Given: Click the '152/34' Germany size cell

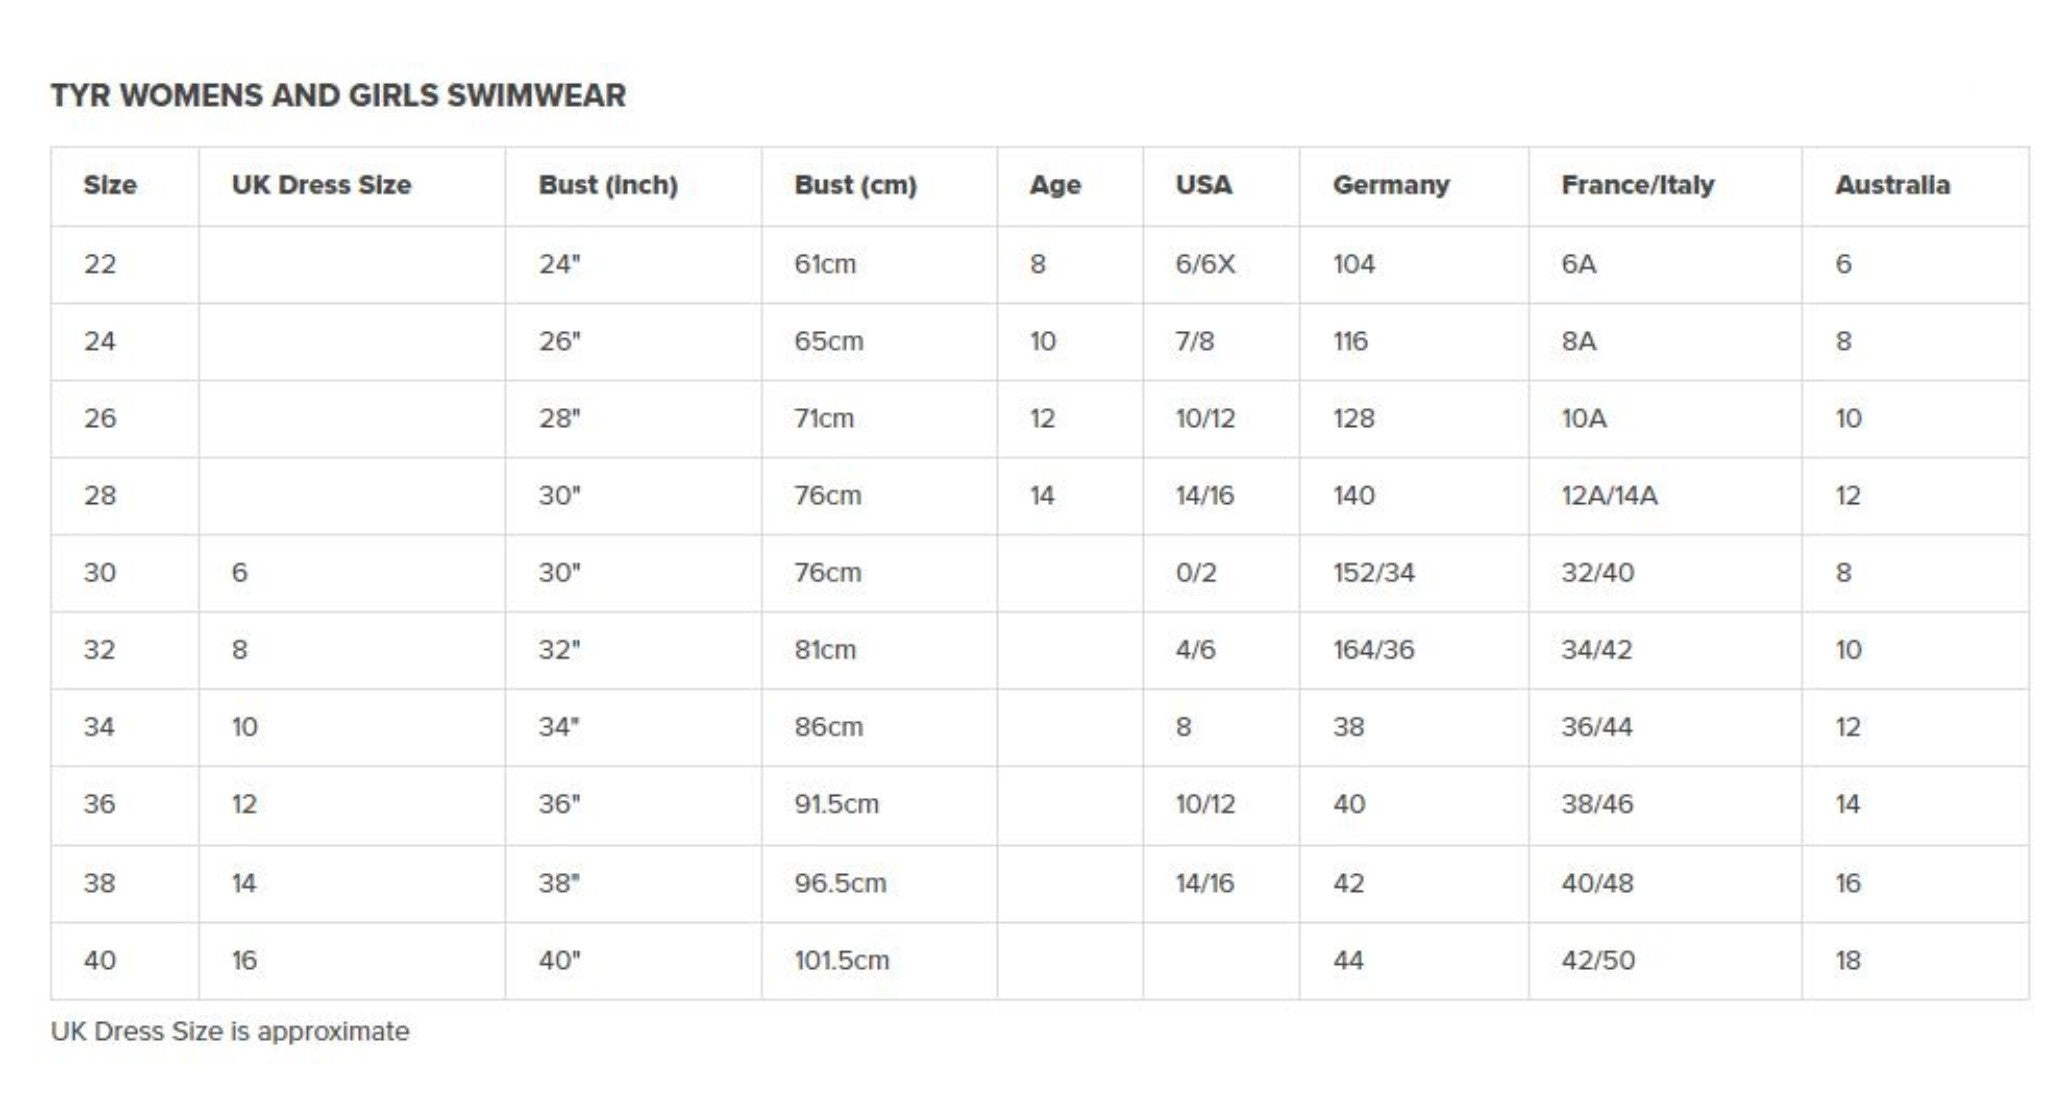Looking at the screenshot, I should tap(1374, 572).
